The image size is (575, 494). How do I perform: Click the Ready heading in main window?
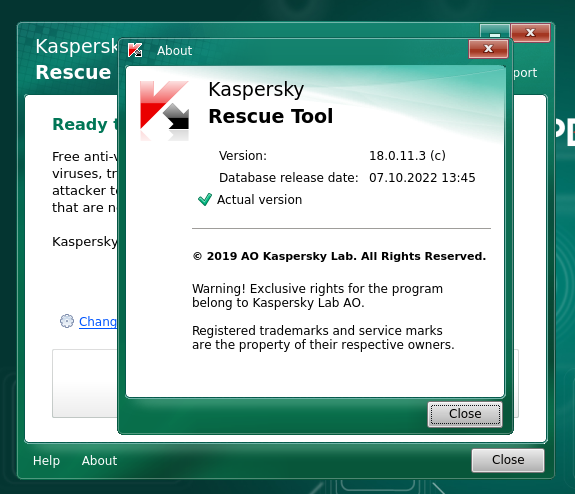click(84, 124)
